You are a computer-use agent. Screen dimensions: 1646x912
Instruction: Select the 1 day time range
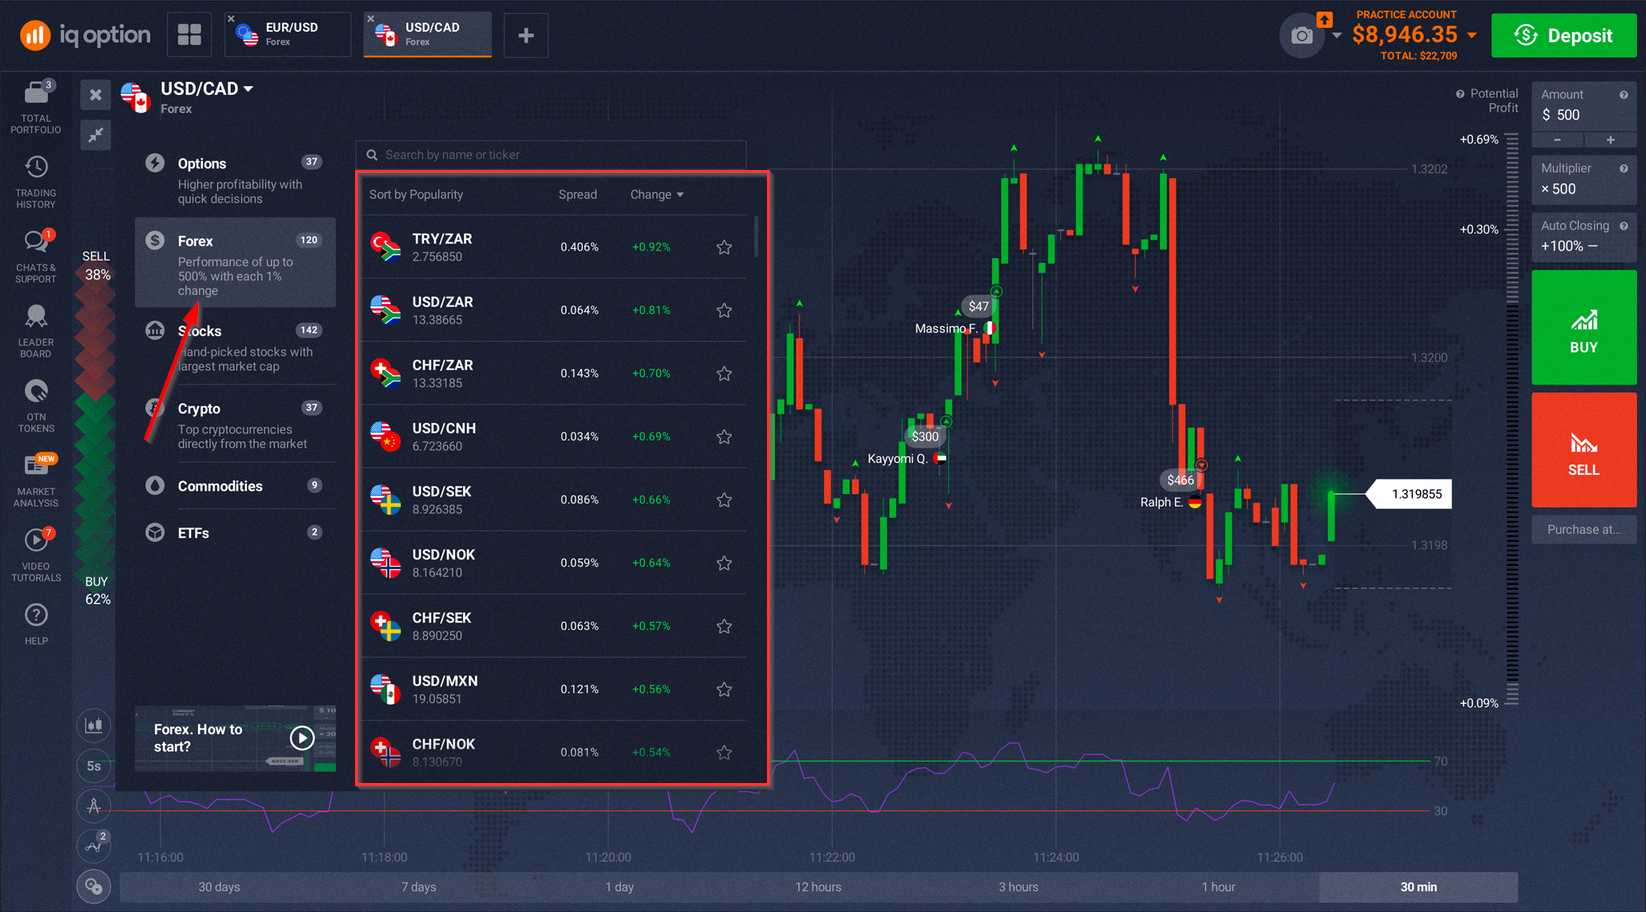619,887
